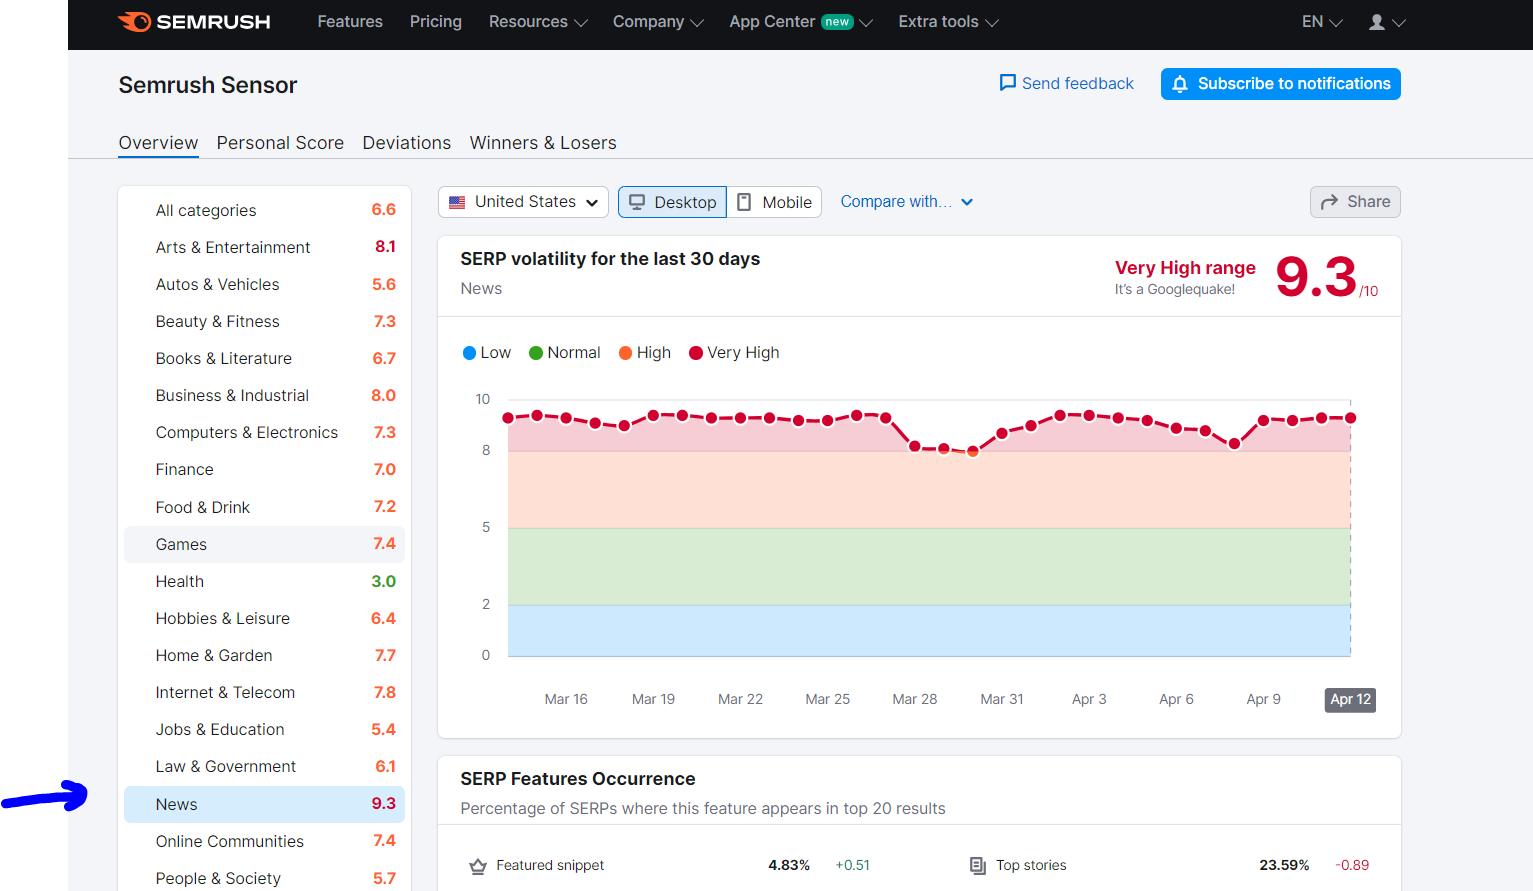Viewport: 1533px width, 891px height.
Task: Expand the Compare with dropdown
Action: 907,202
